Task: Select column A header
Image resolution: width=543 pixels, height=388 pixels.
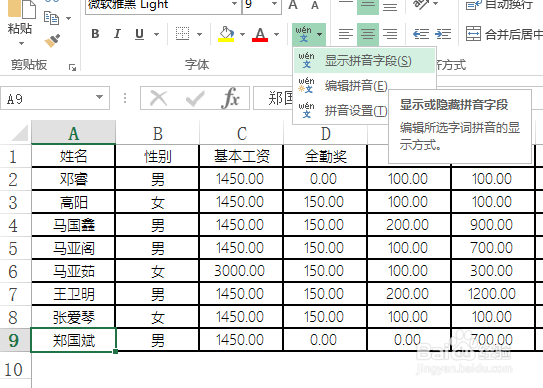Action: click(x=73, y=133)
